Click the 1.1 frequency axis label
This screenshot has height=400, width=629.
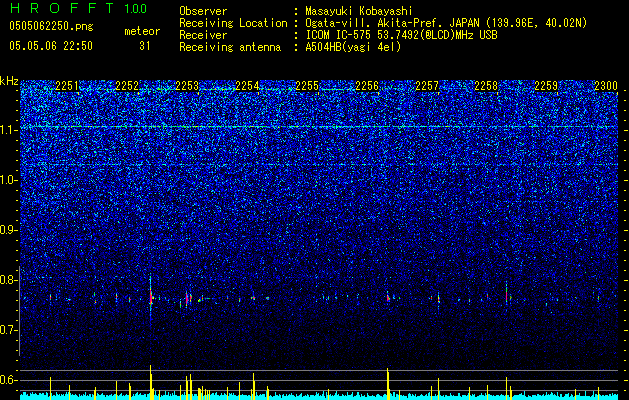tap(9, 130)
